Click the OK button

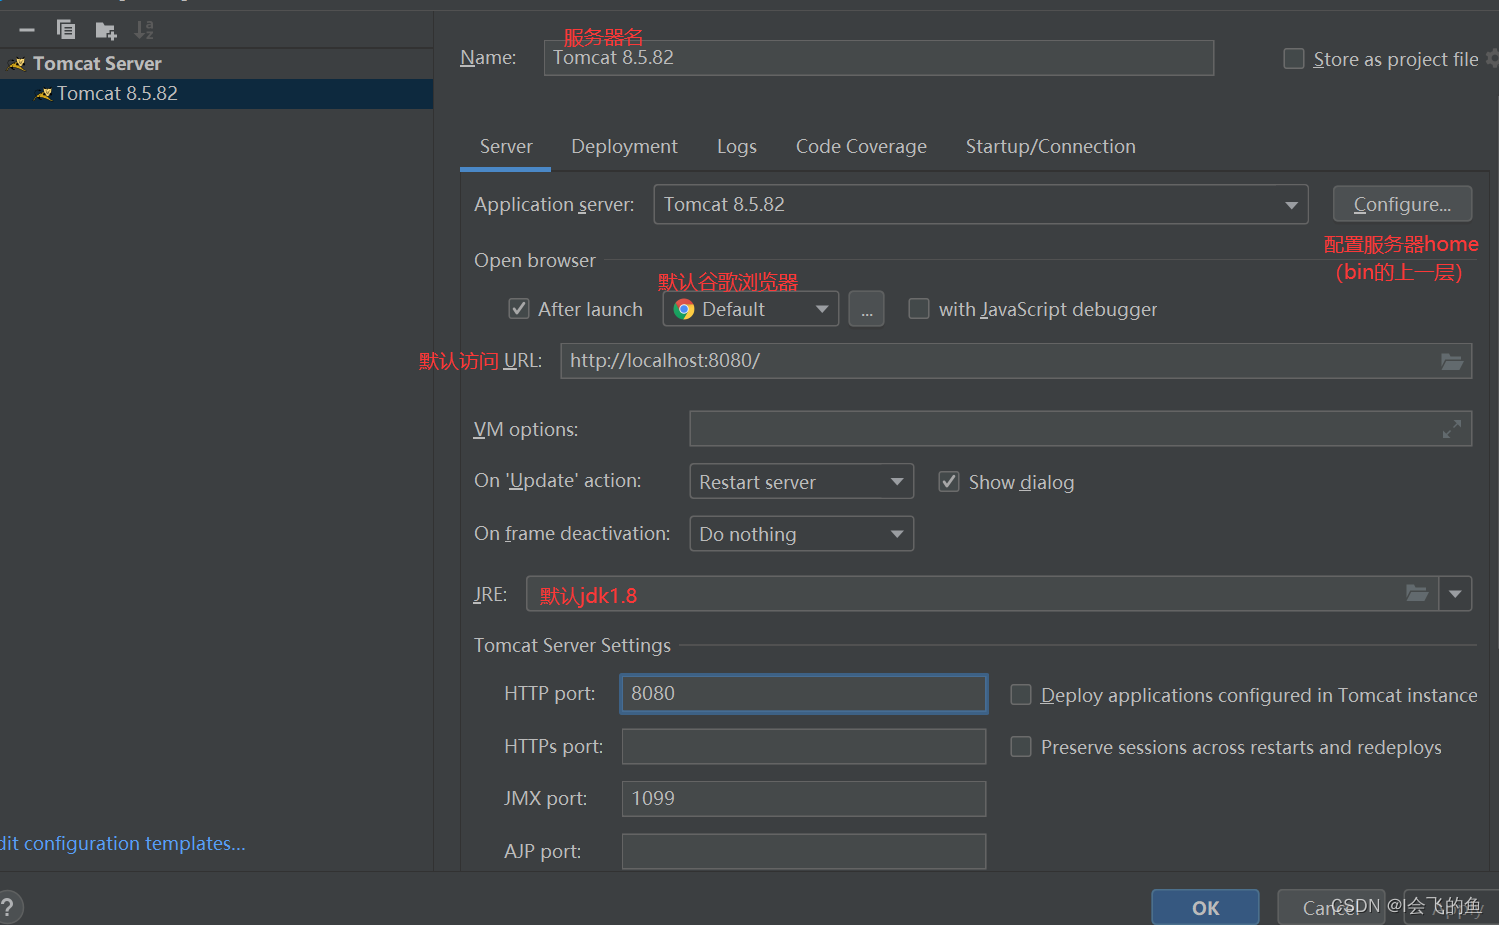(1205, 907)
